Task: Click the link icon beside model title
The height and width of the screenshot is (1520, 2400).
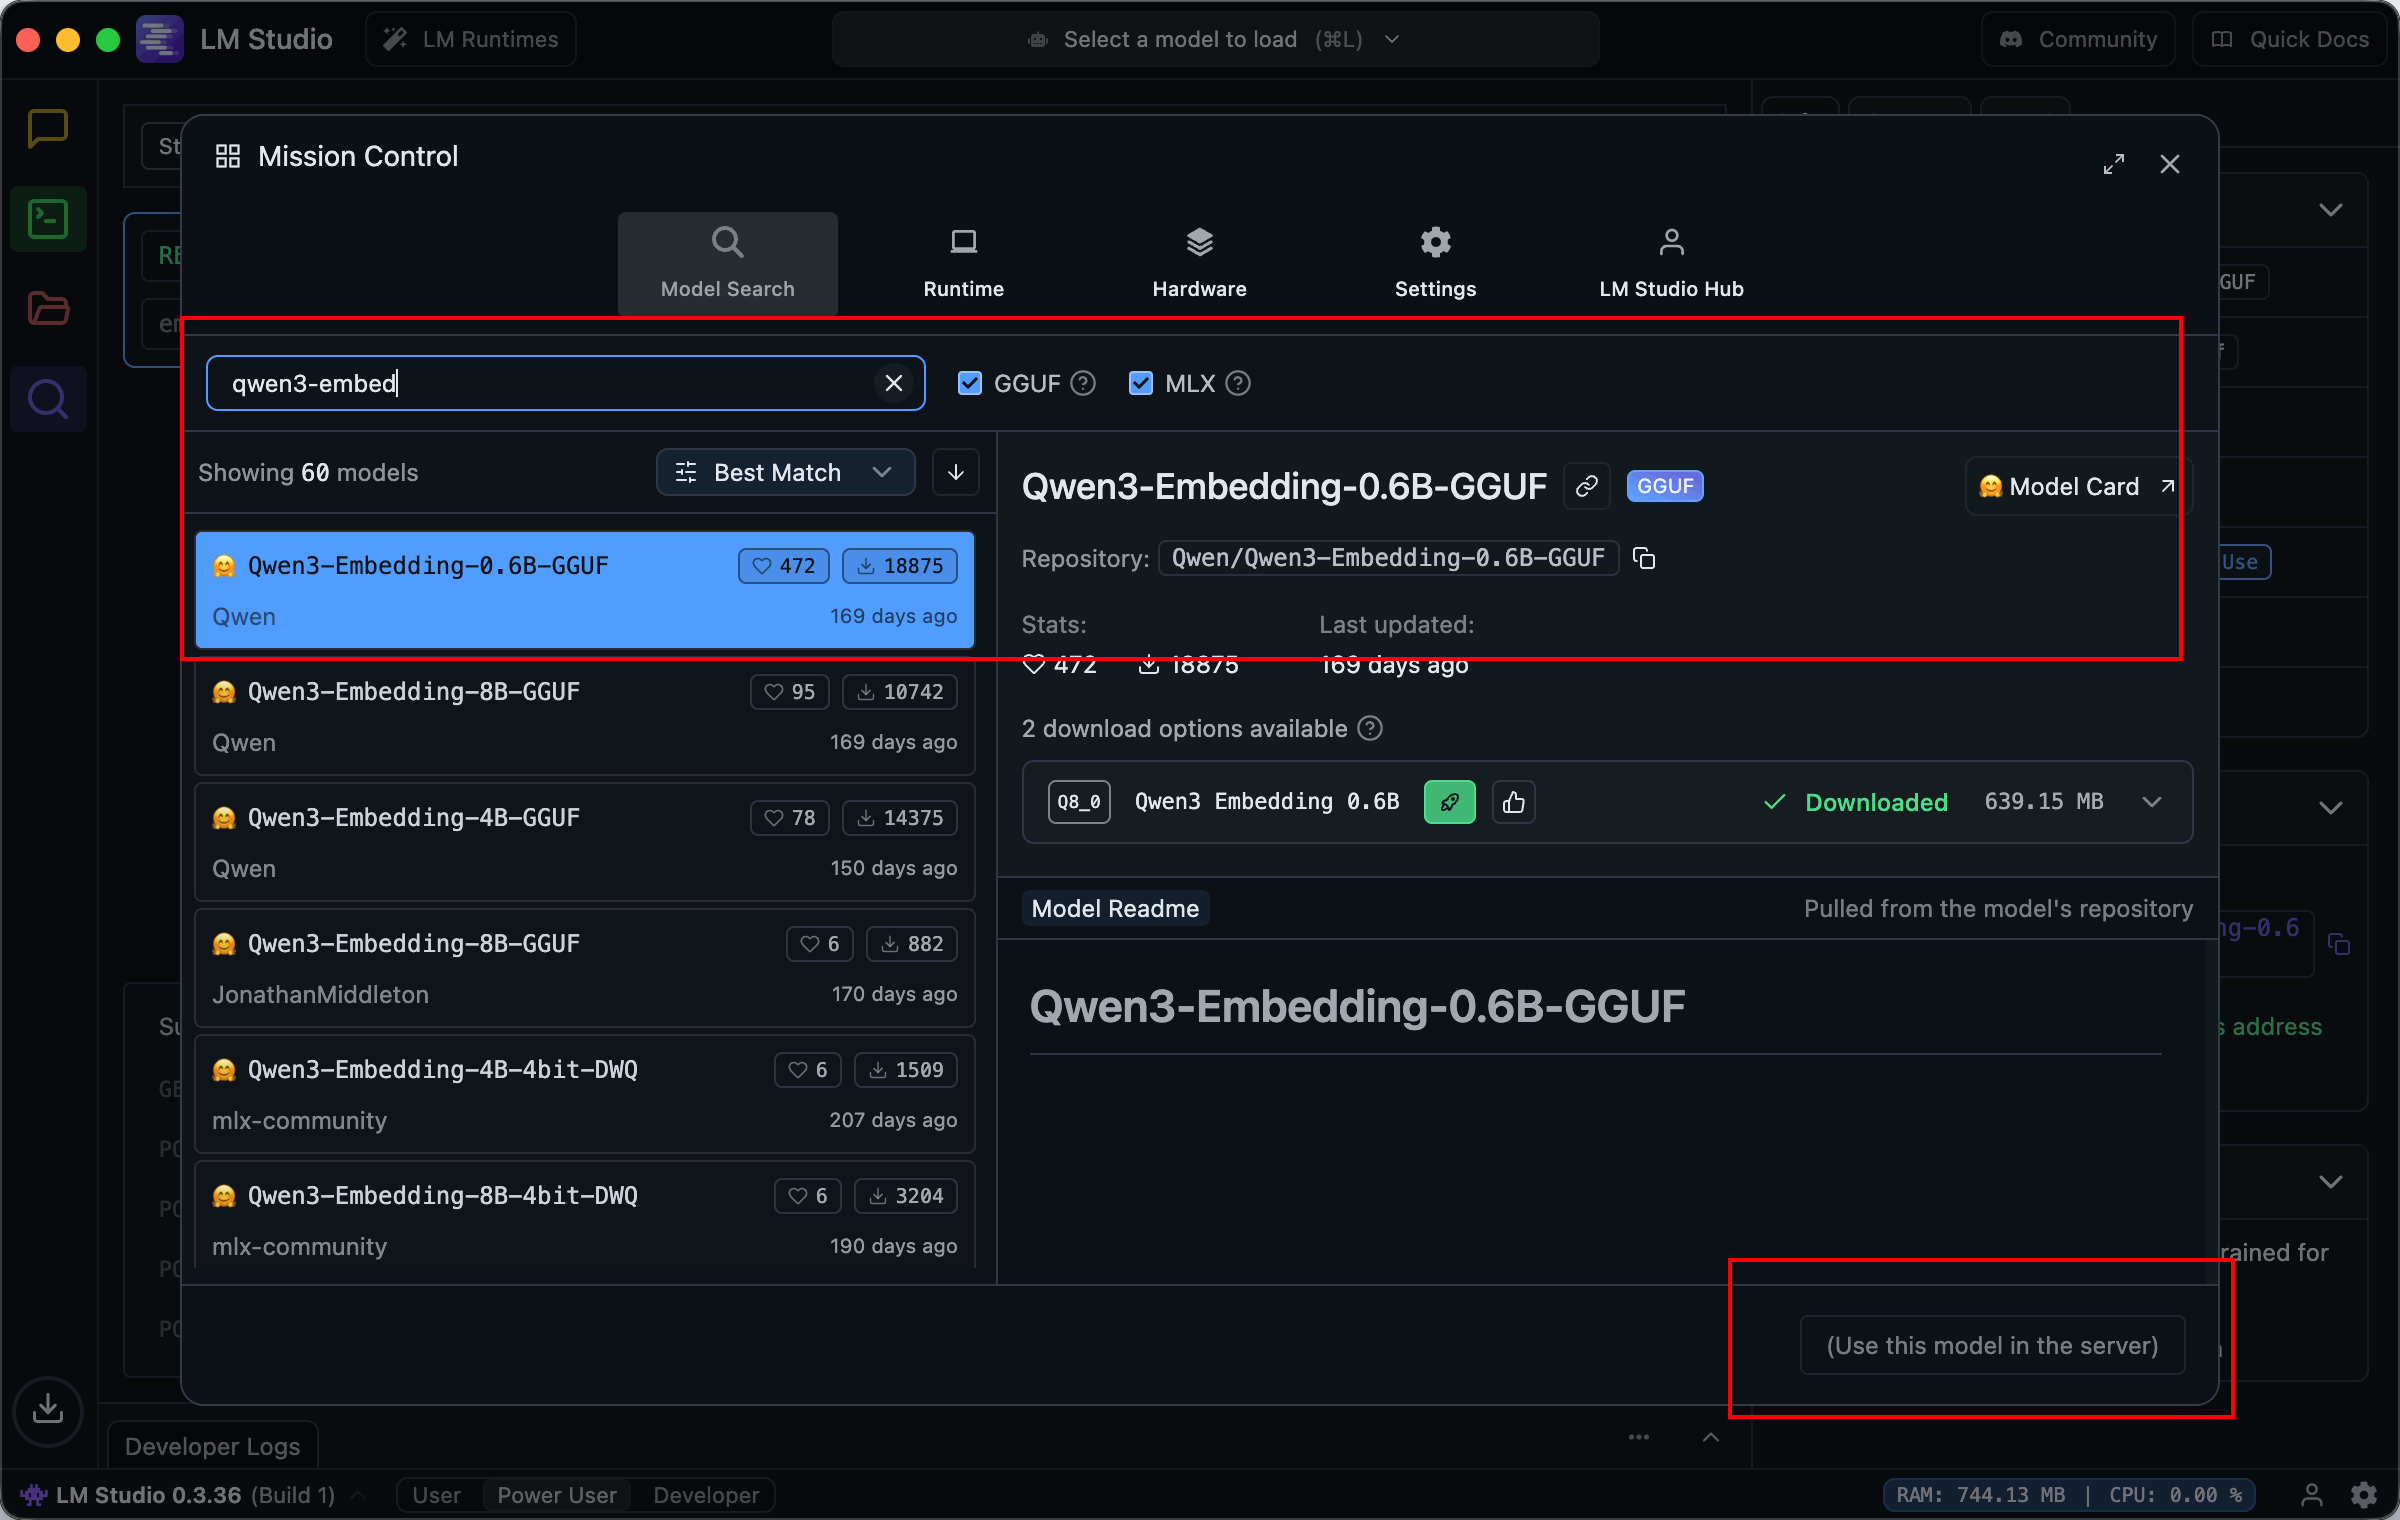Action: click(x=1587, y=487)
